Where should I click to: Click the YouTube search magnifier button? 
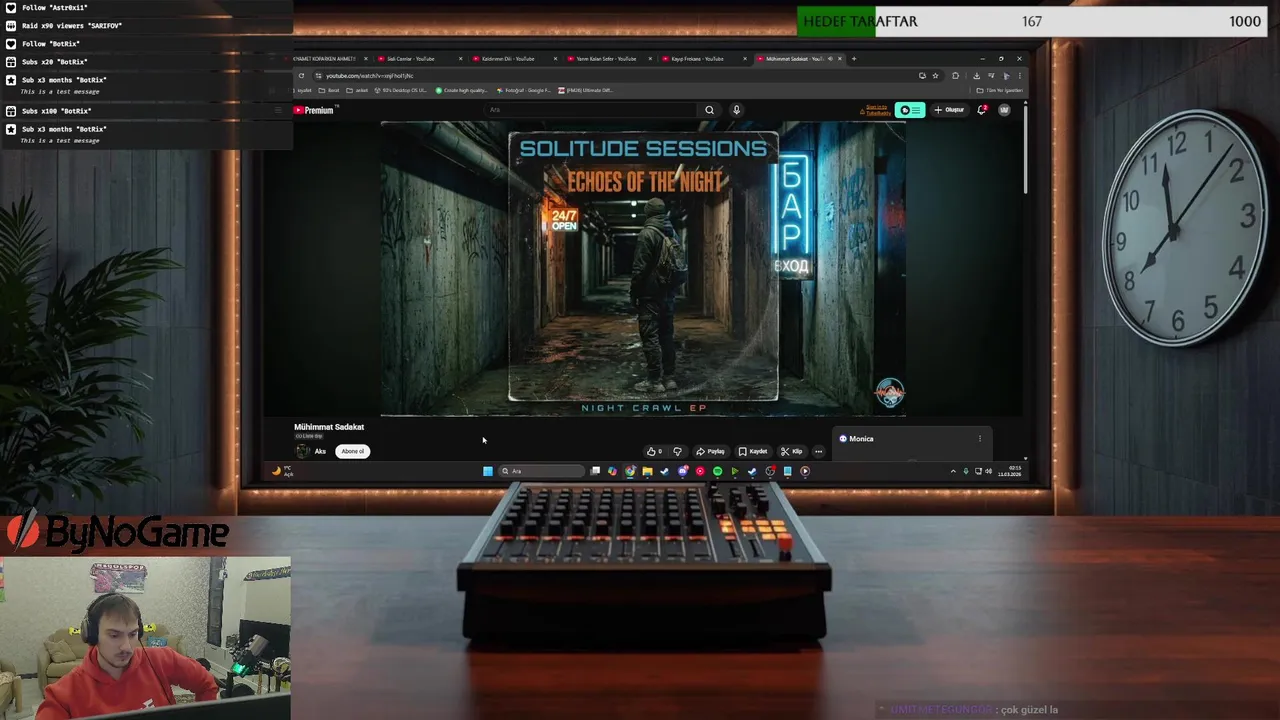point(709,110)
